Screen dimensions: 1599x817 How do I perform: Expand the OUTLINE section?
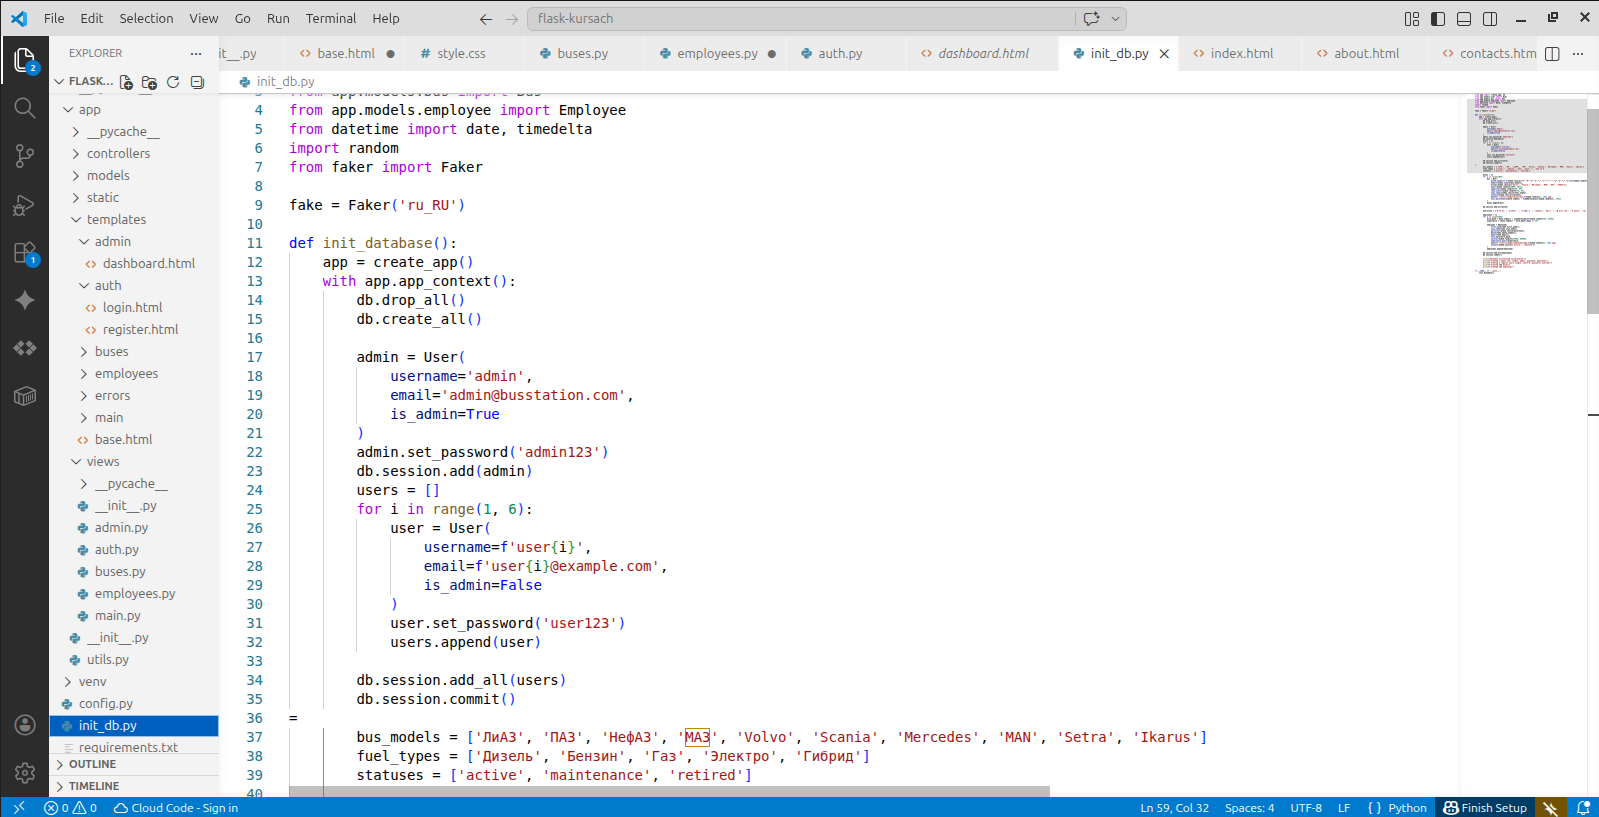coord(93,764)
